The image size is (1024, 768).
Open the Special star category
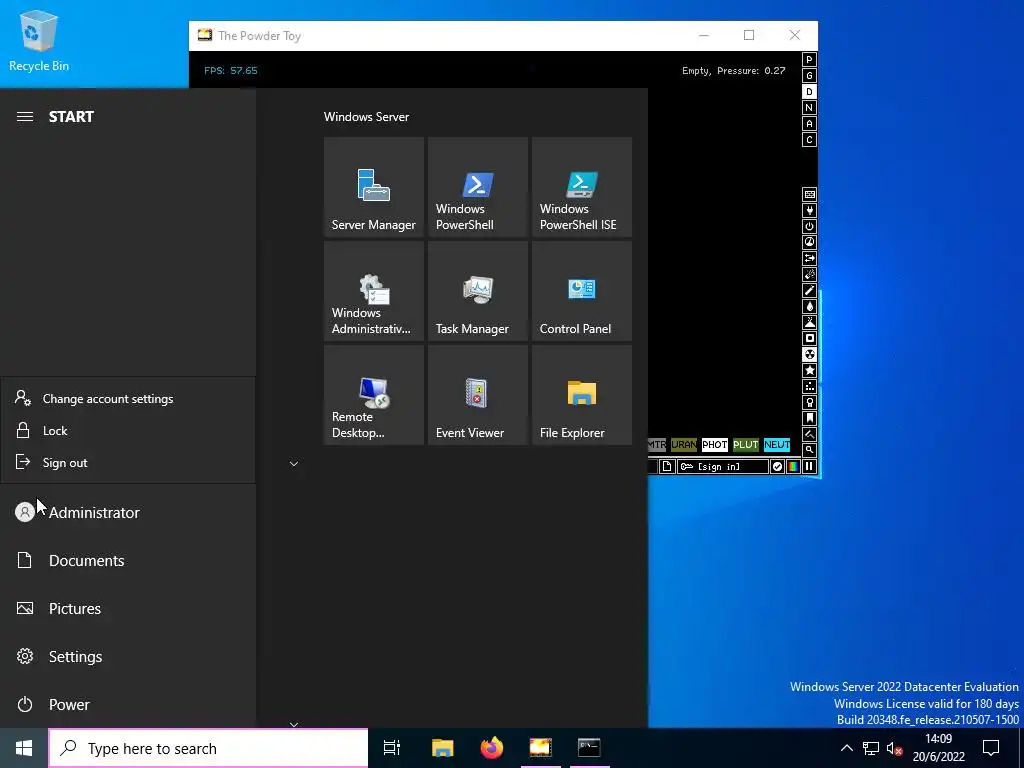tap(809, 370)
